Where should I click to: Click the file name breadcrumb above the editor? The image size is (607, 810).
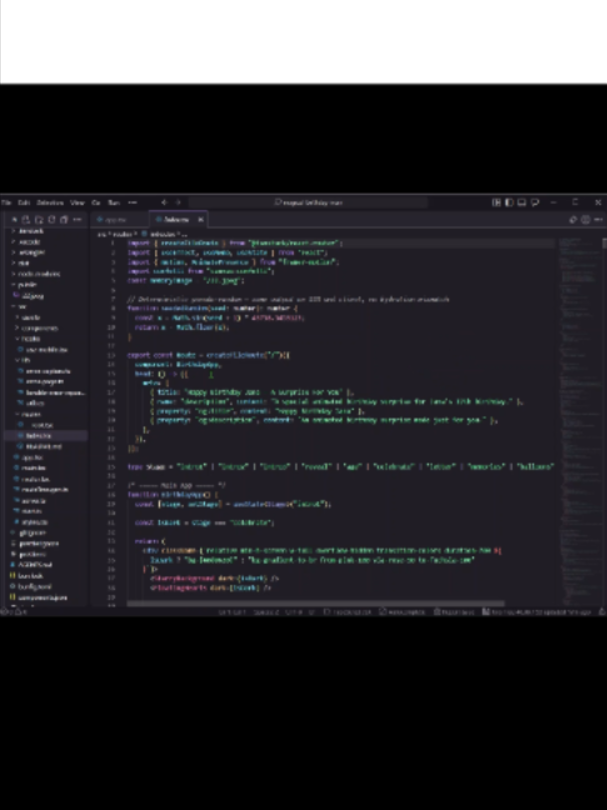click(x=162, y=234)
